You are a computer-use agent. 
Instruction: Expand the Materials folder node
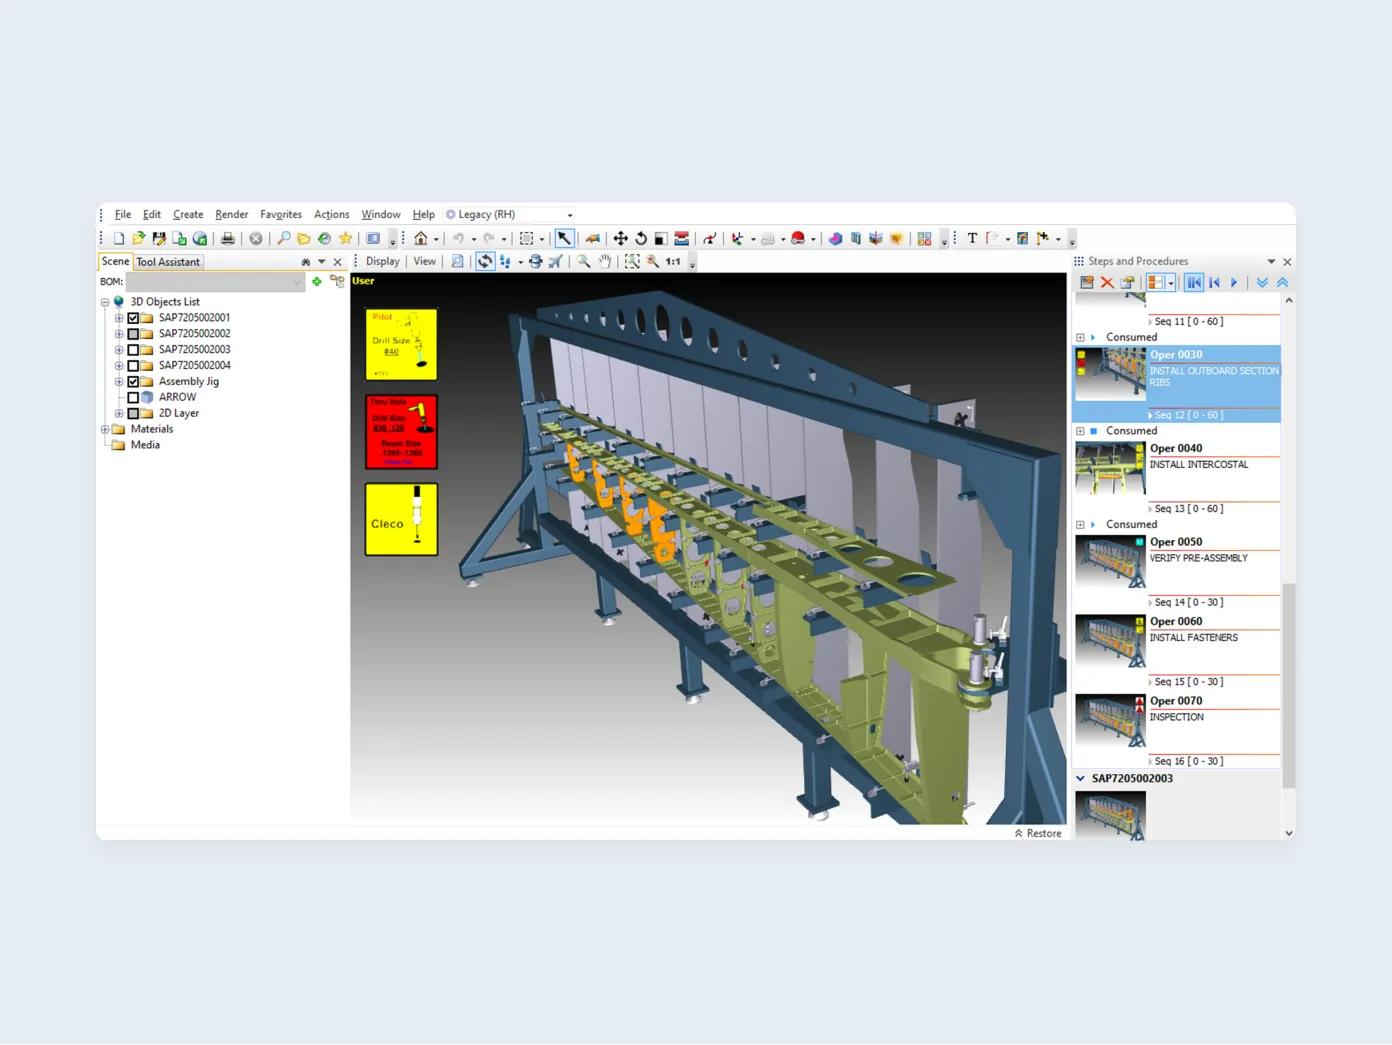[105, 430]
